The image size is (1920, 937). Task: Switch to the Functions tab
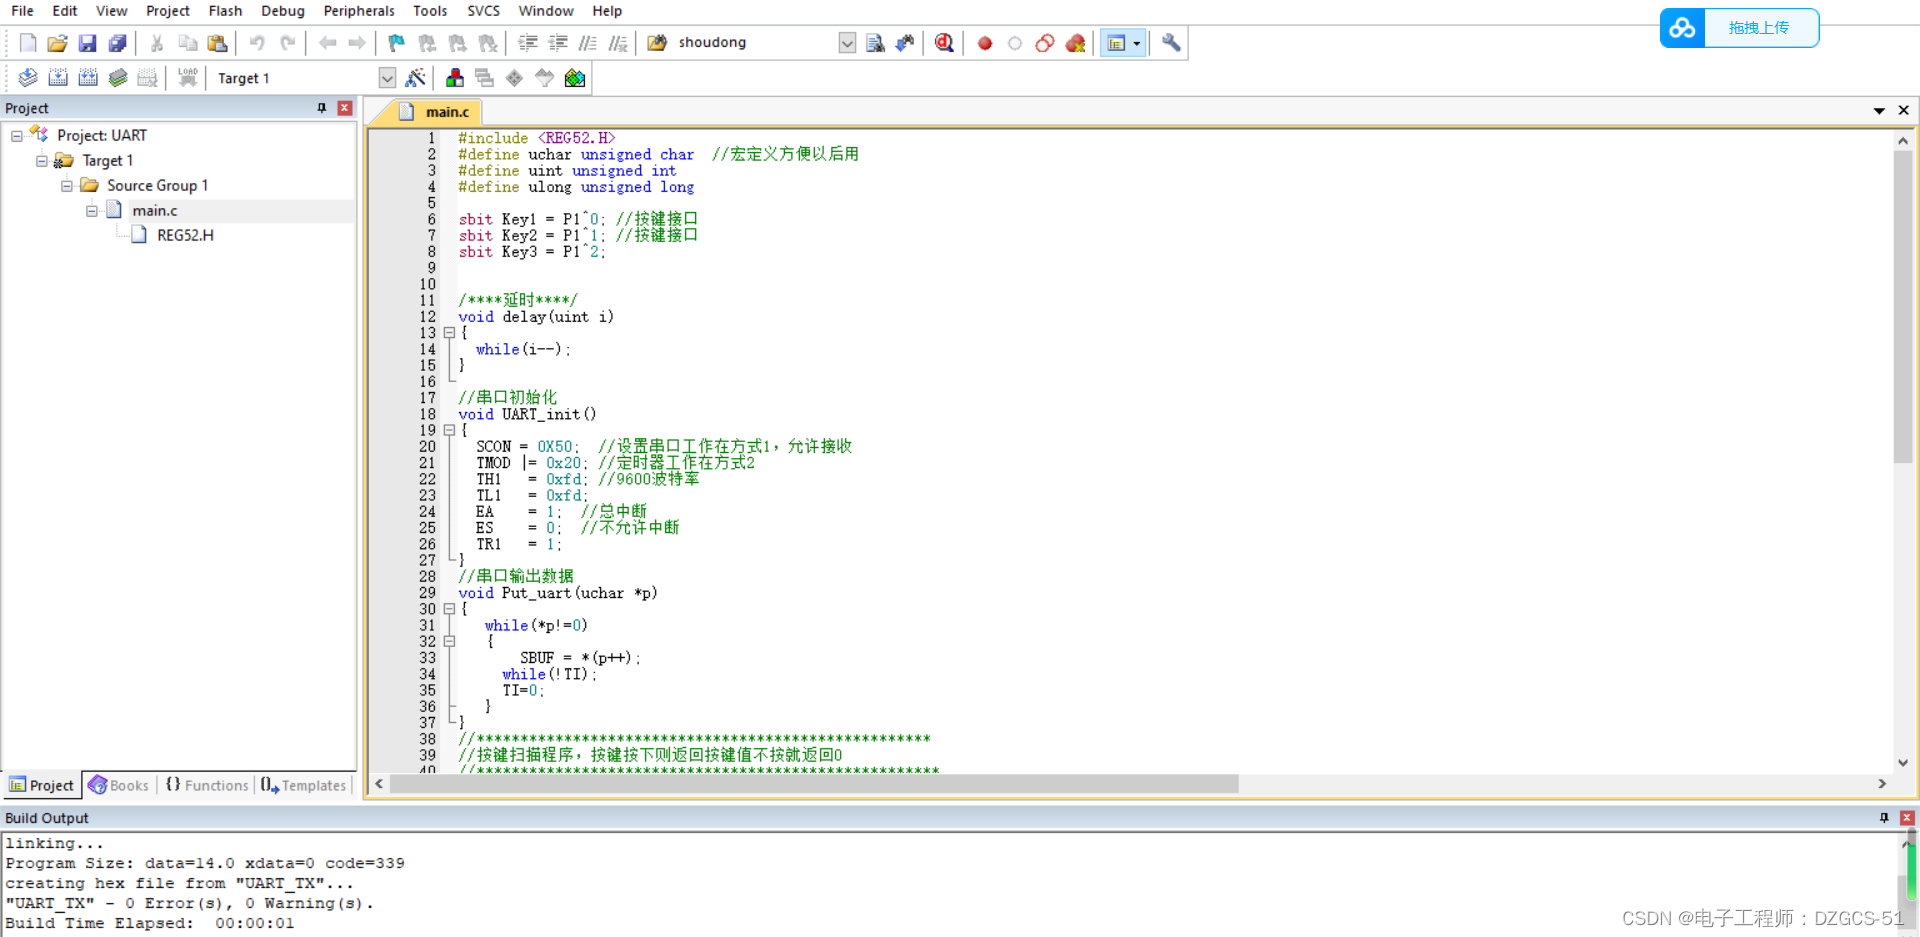click(x=207, y=785)
